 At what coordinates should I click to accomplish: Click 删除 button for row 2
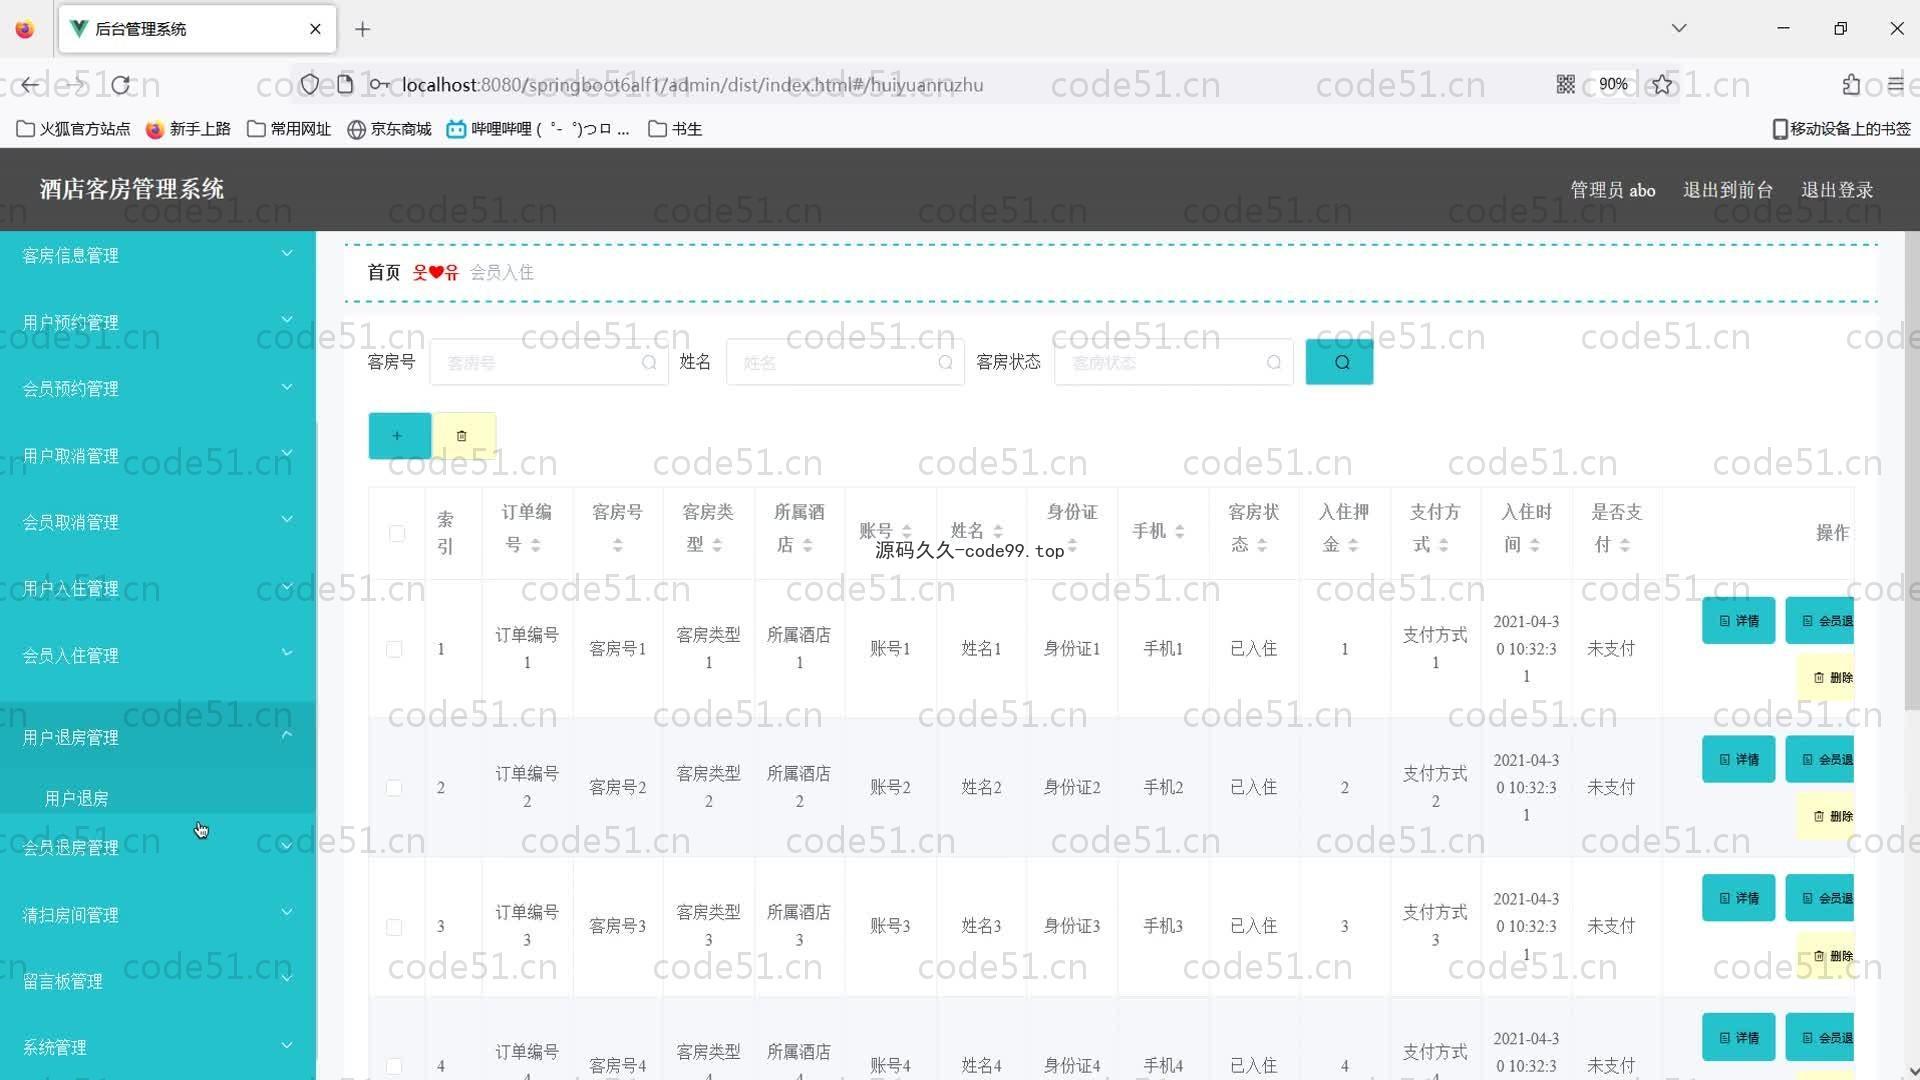click(x=1826, y=816)
